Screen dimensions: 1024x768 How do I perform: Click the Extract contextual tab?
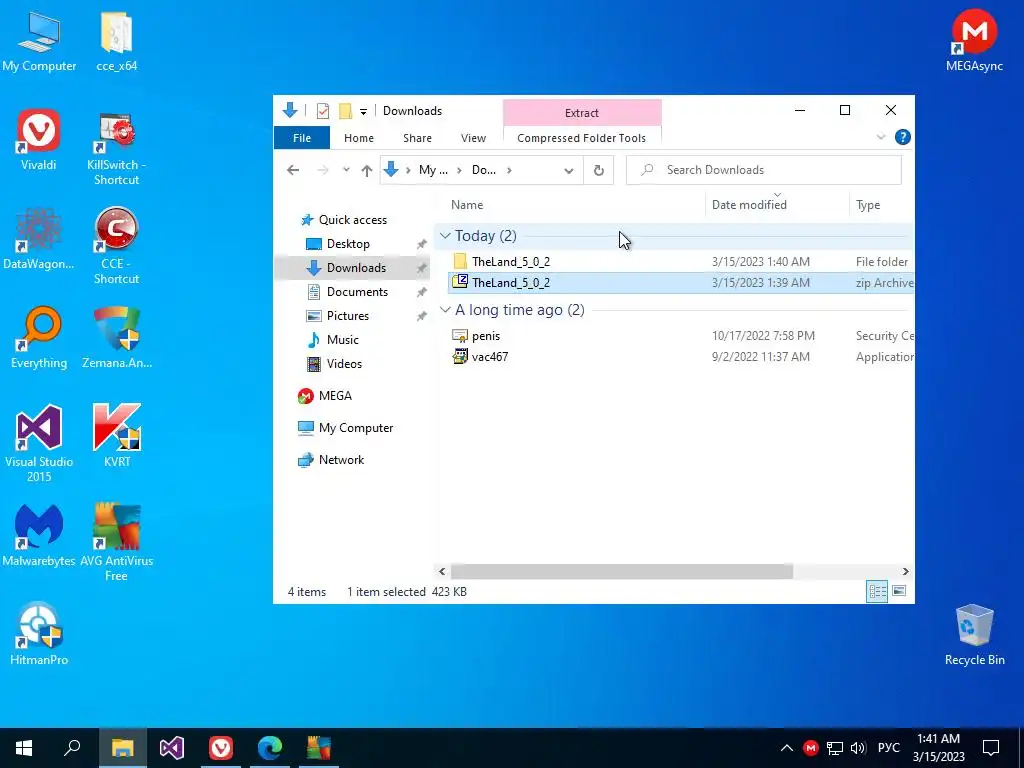(581, 113)
